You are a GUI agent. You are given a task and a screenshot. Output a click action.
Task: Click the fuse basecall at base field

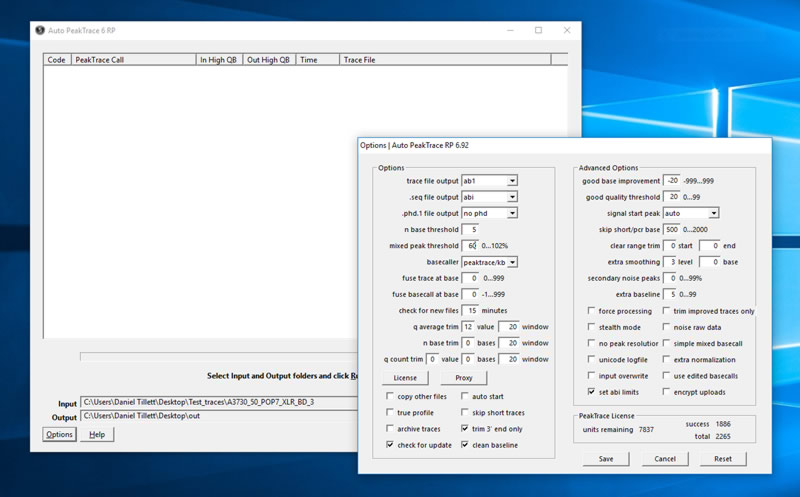[470, 294]
